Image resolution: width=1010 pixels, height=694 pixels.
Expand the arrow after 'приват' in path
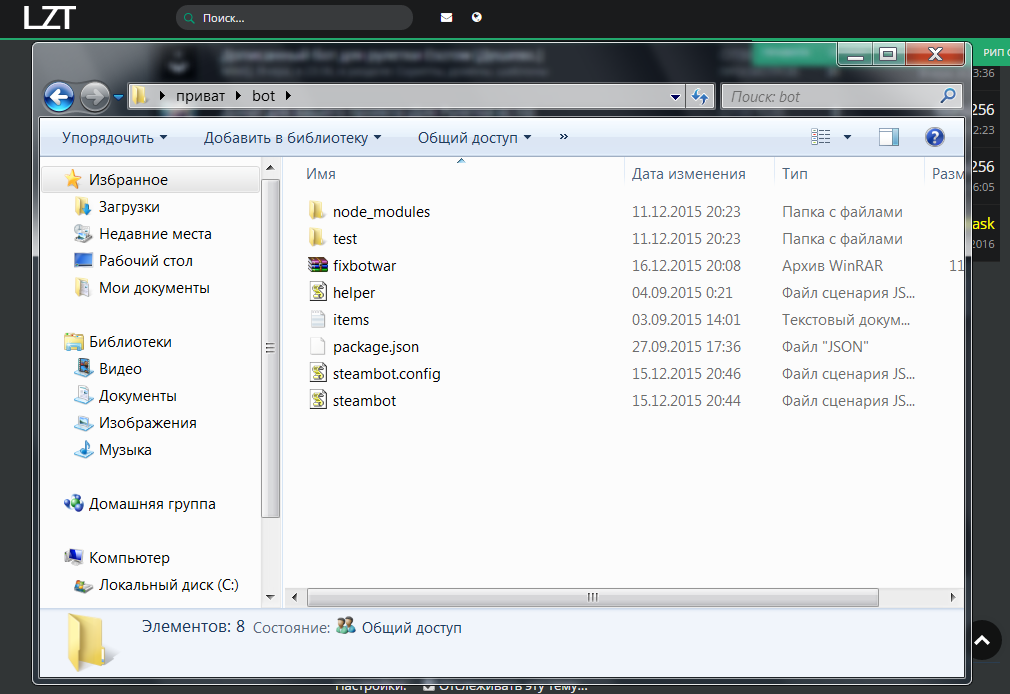click(238, 96)
